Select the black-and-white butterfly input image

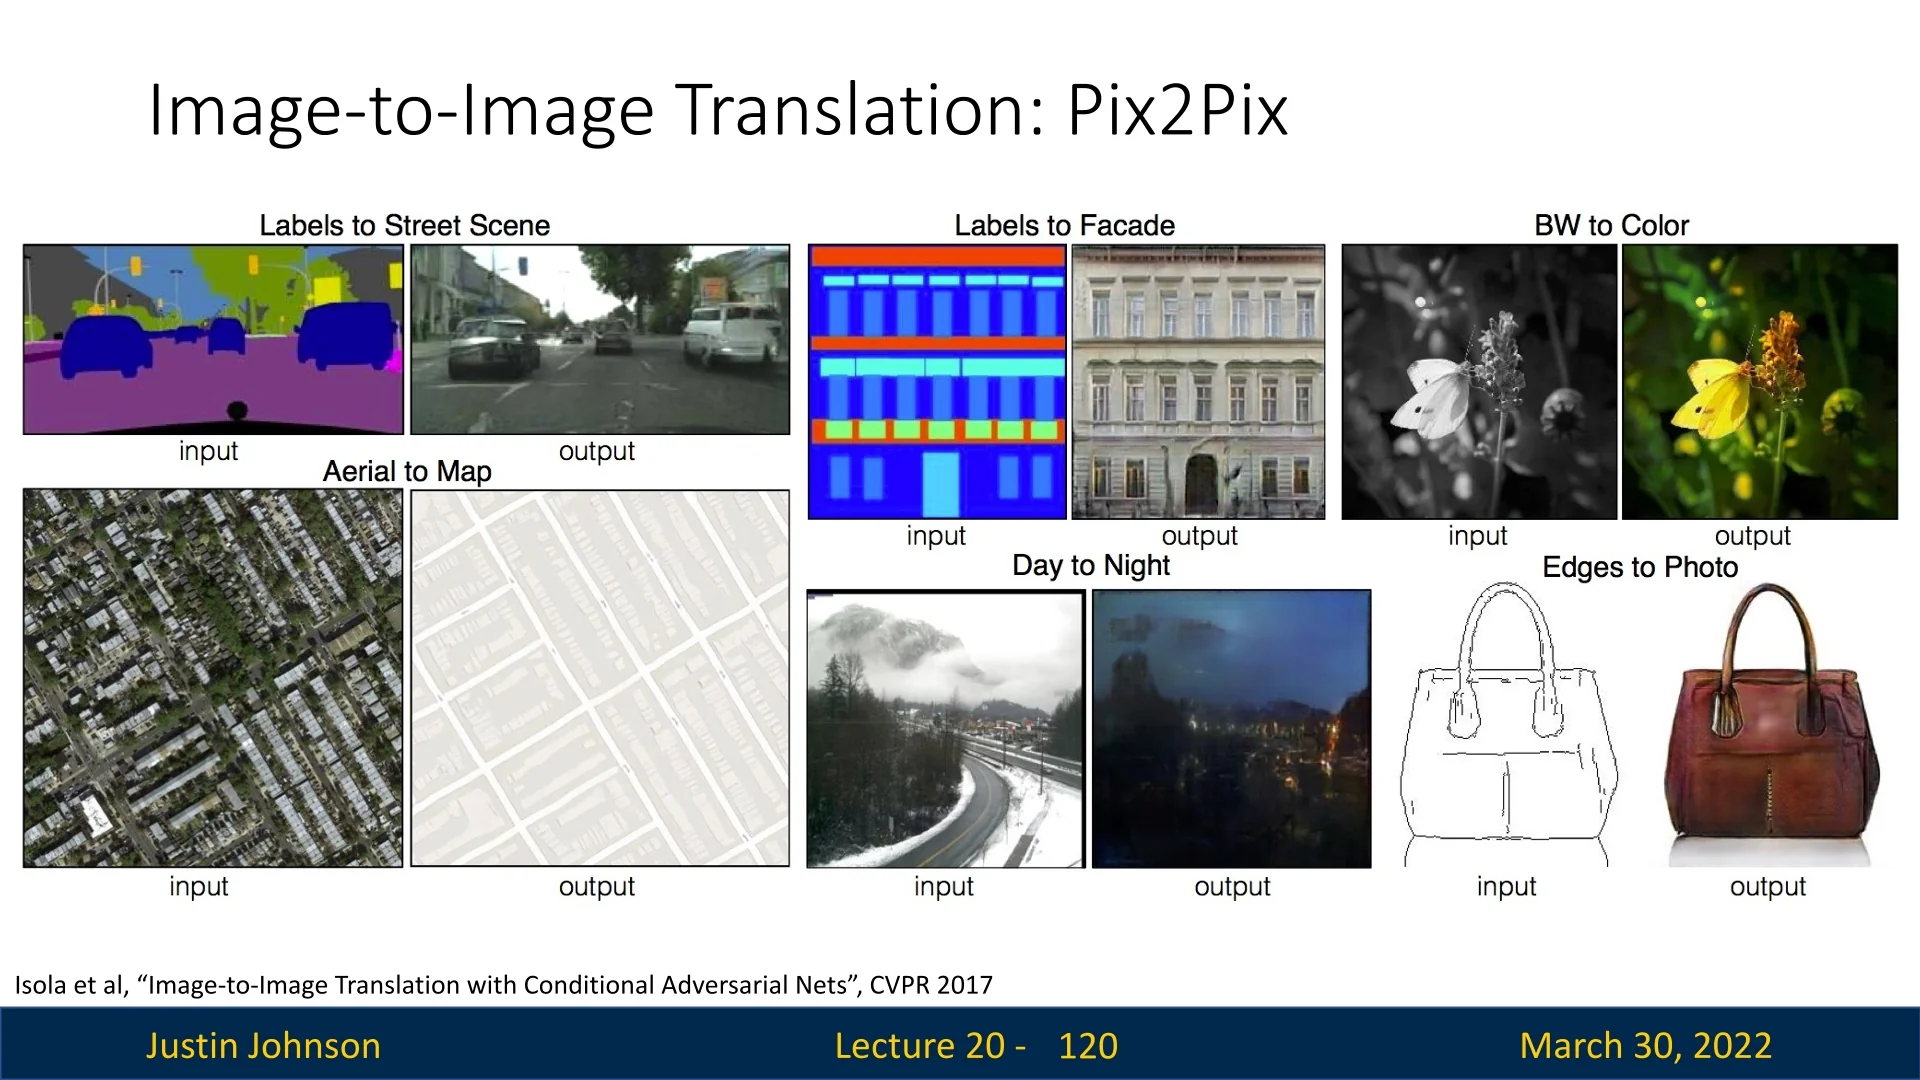pyautogui.click(x=1478, y=382)
